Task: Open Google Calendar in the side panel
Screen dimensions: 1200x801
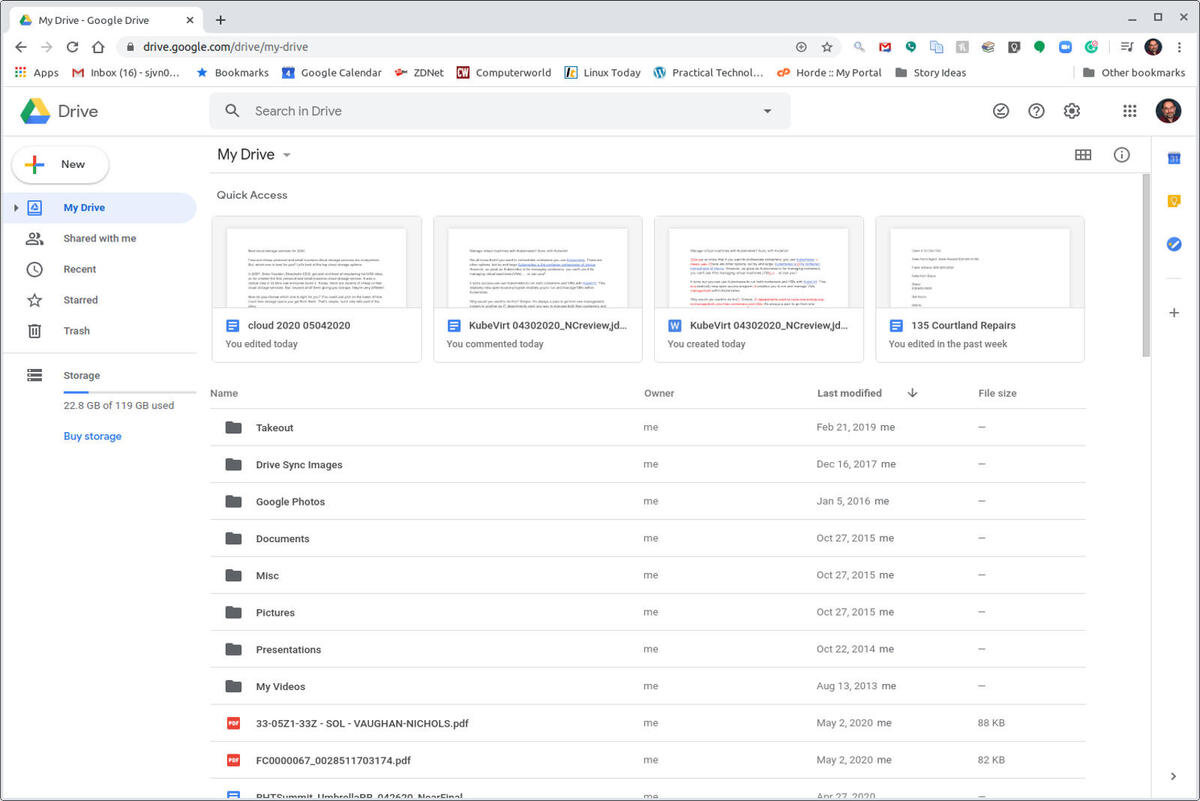Action: coord(1173,157)
